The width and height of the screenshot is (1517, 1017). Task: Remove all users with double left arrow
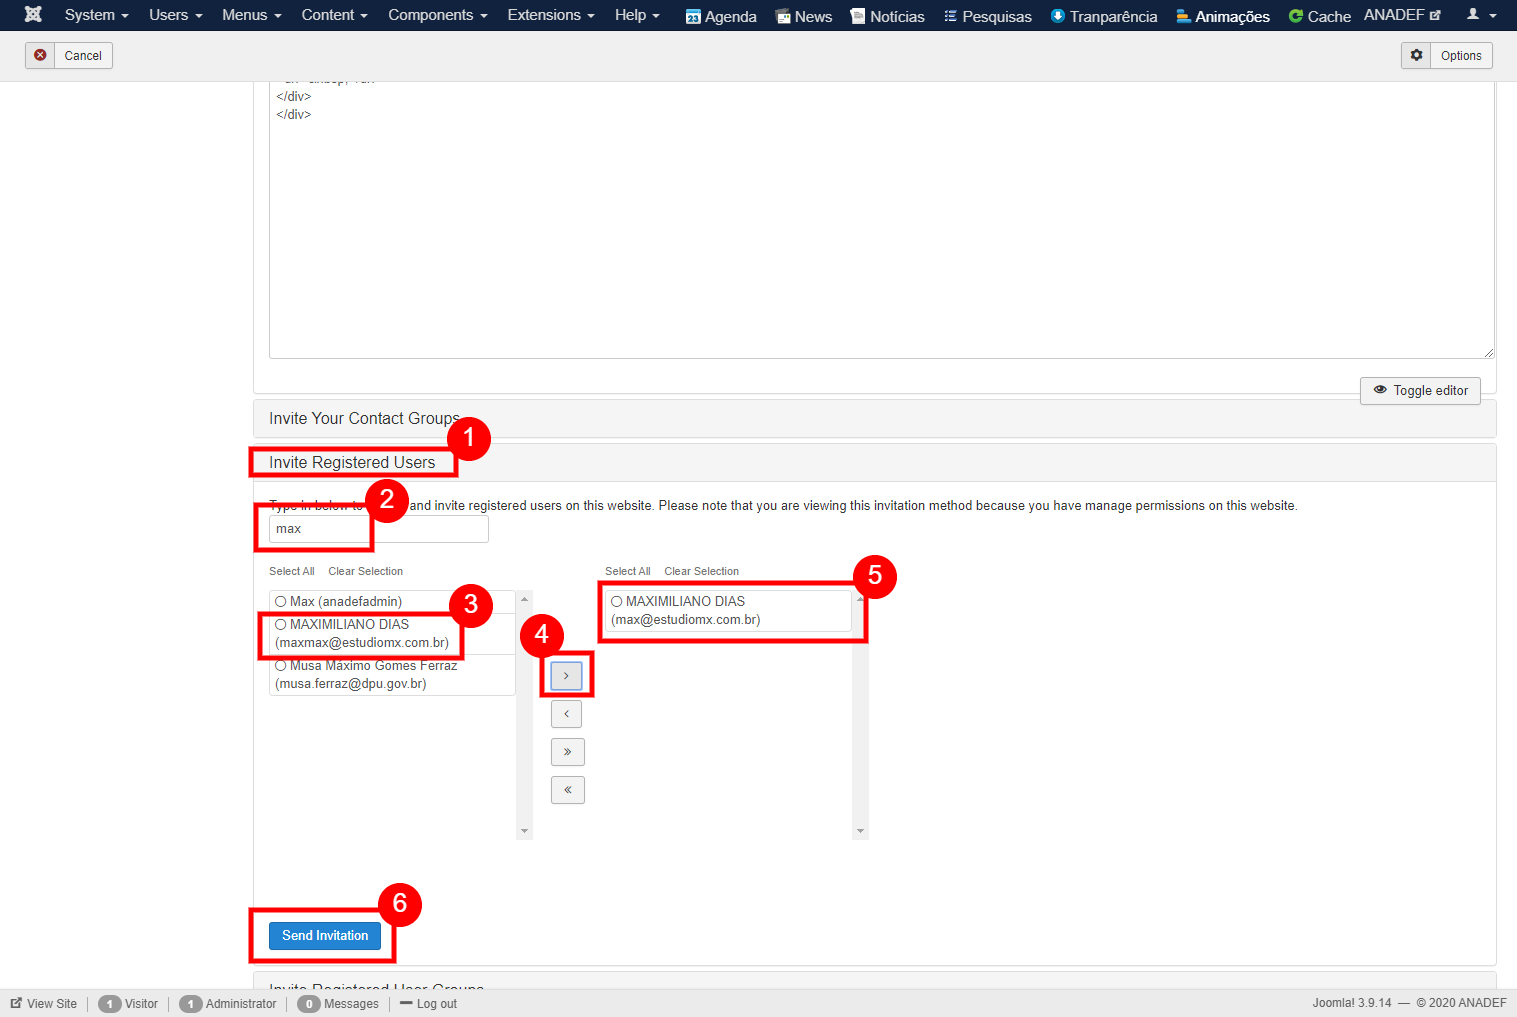click(567, 790)
